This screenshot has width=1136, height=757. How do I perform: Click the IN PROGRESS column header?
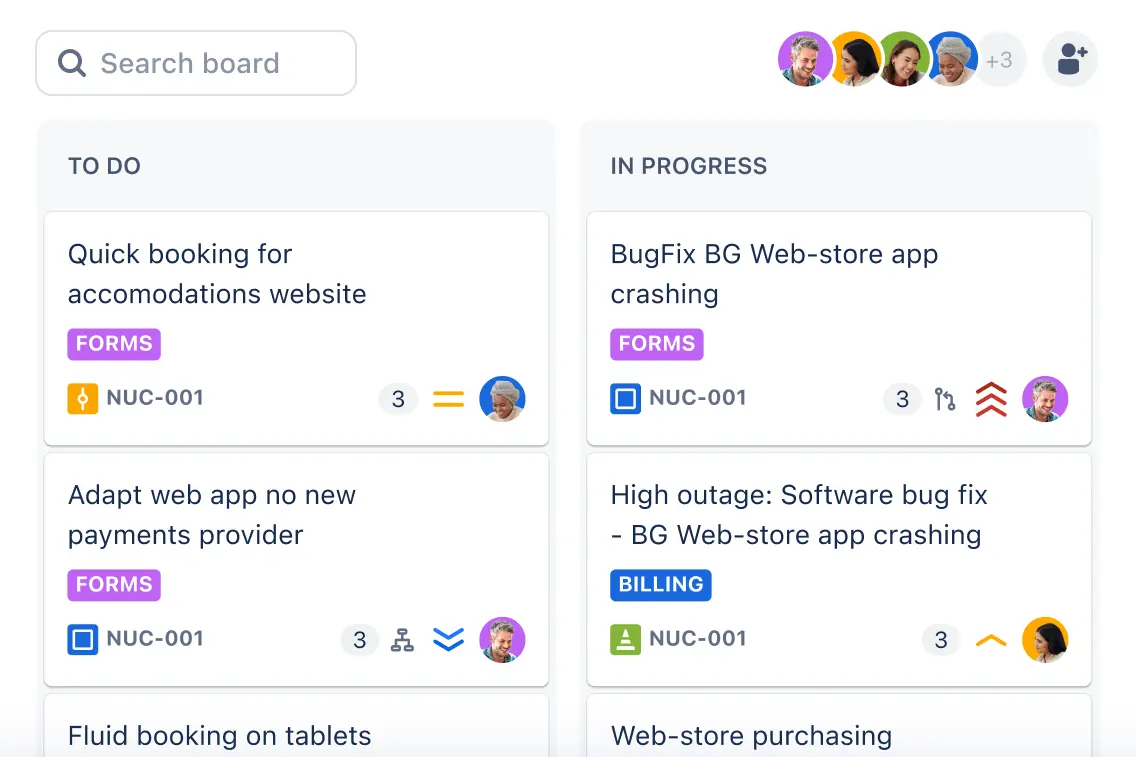click(688, 166)
